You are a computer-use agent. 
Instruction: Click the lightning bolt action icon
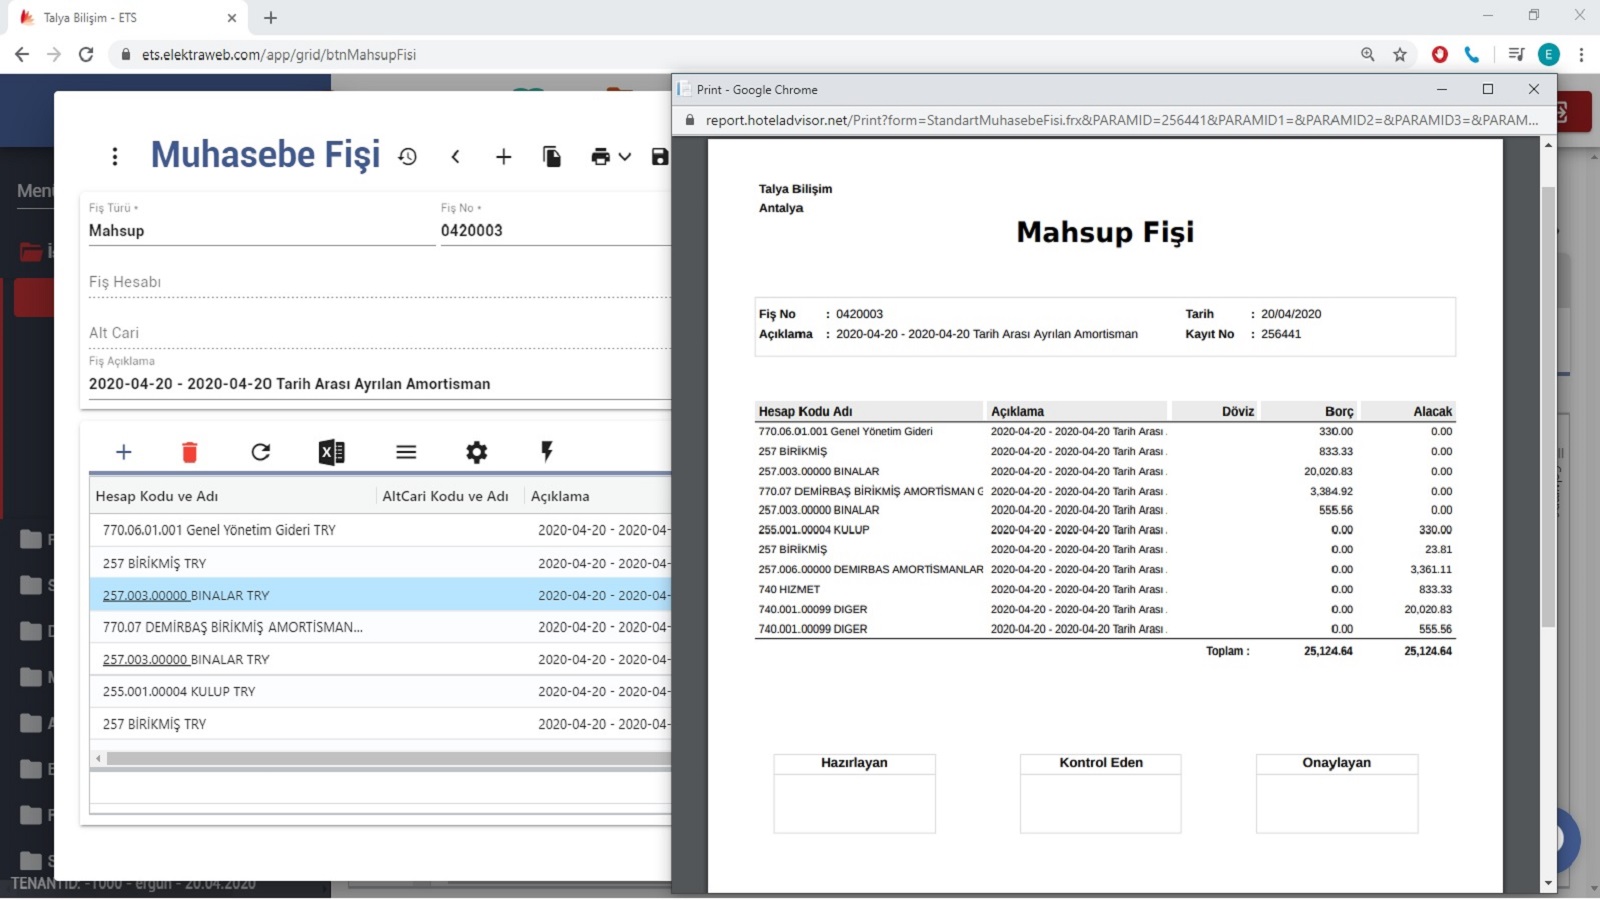(x=547, y=452)
